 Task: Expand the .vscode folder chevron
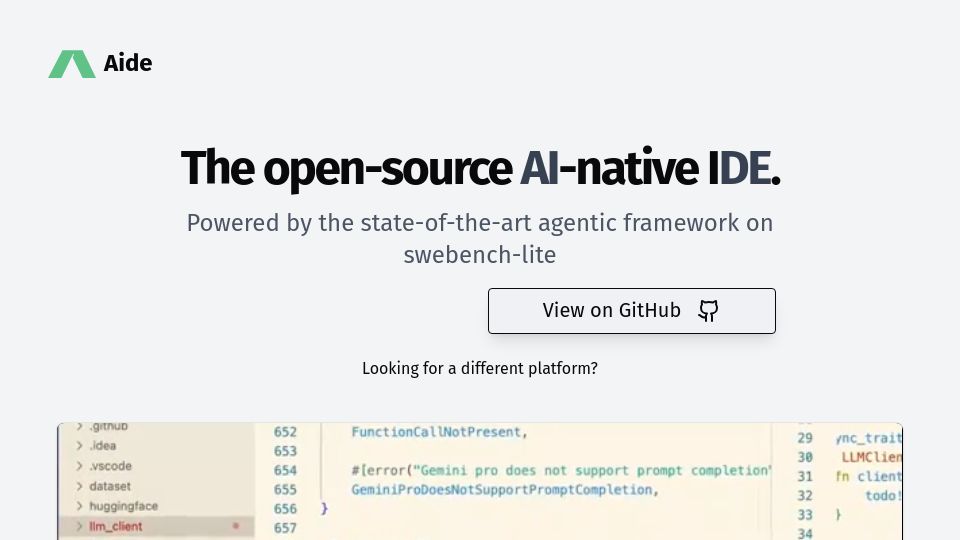point(79,466)
